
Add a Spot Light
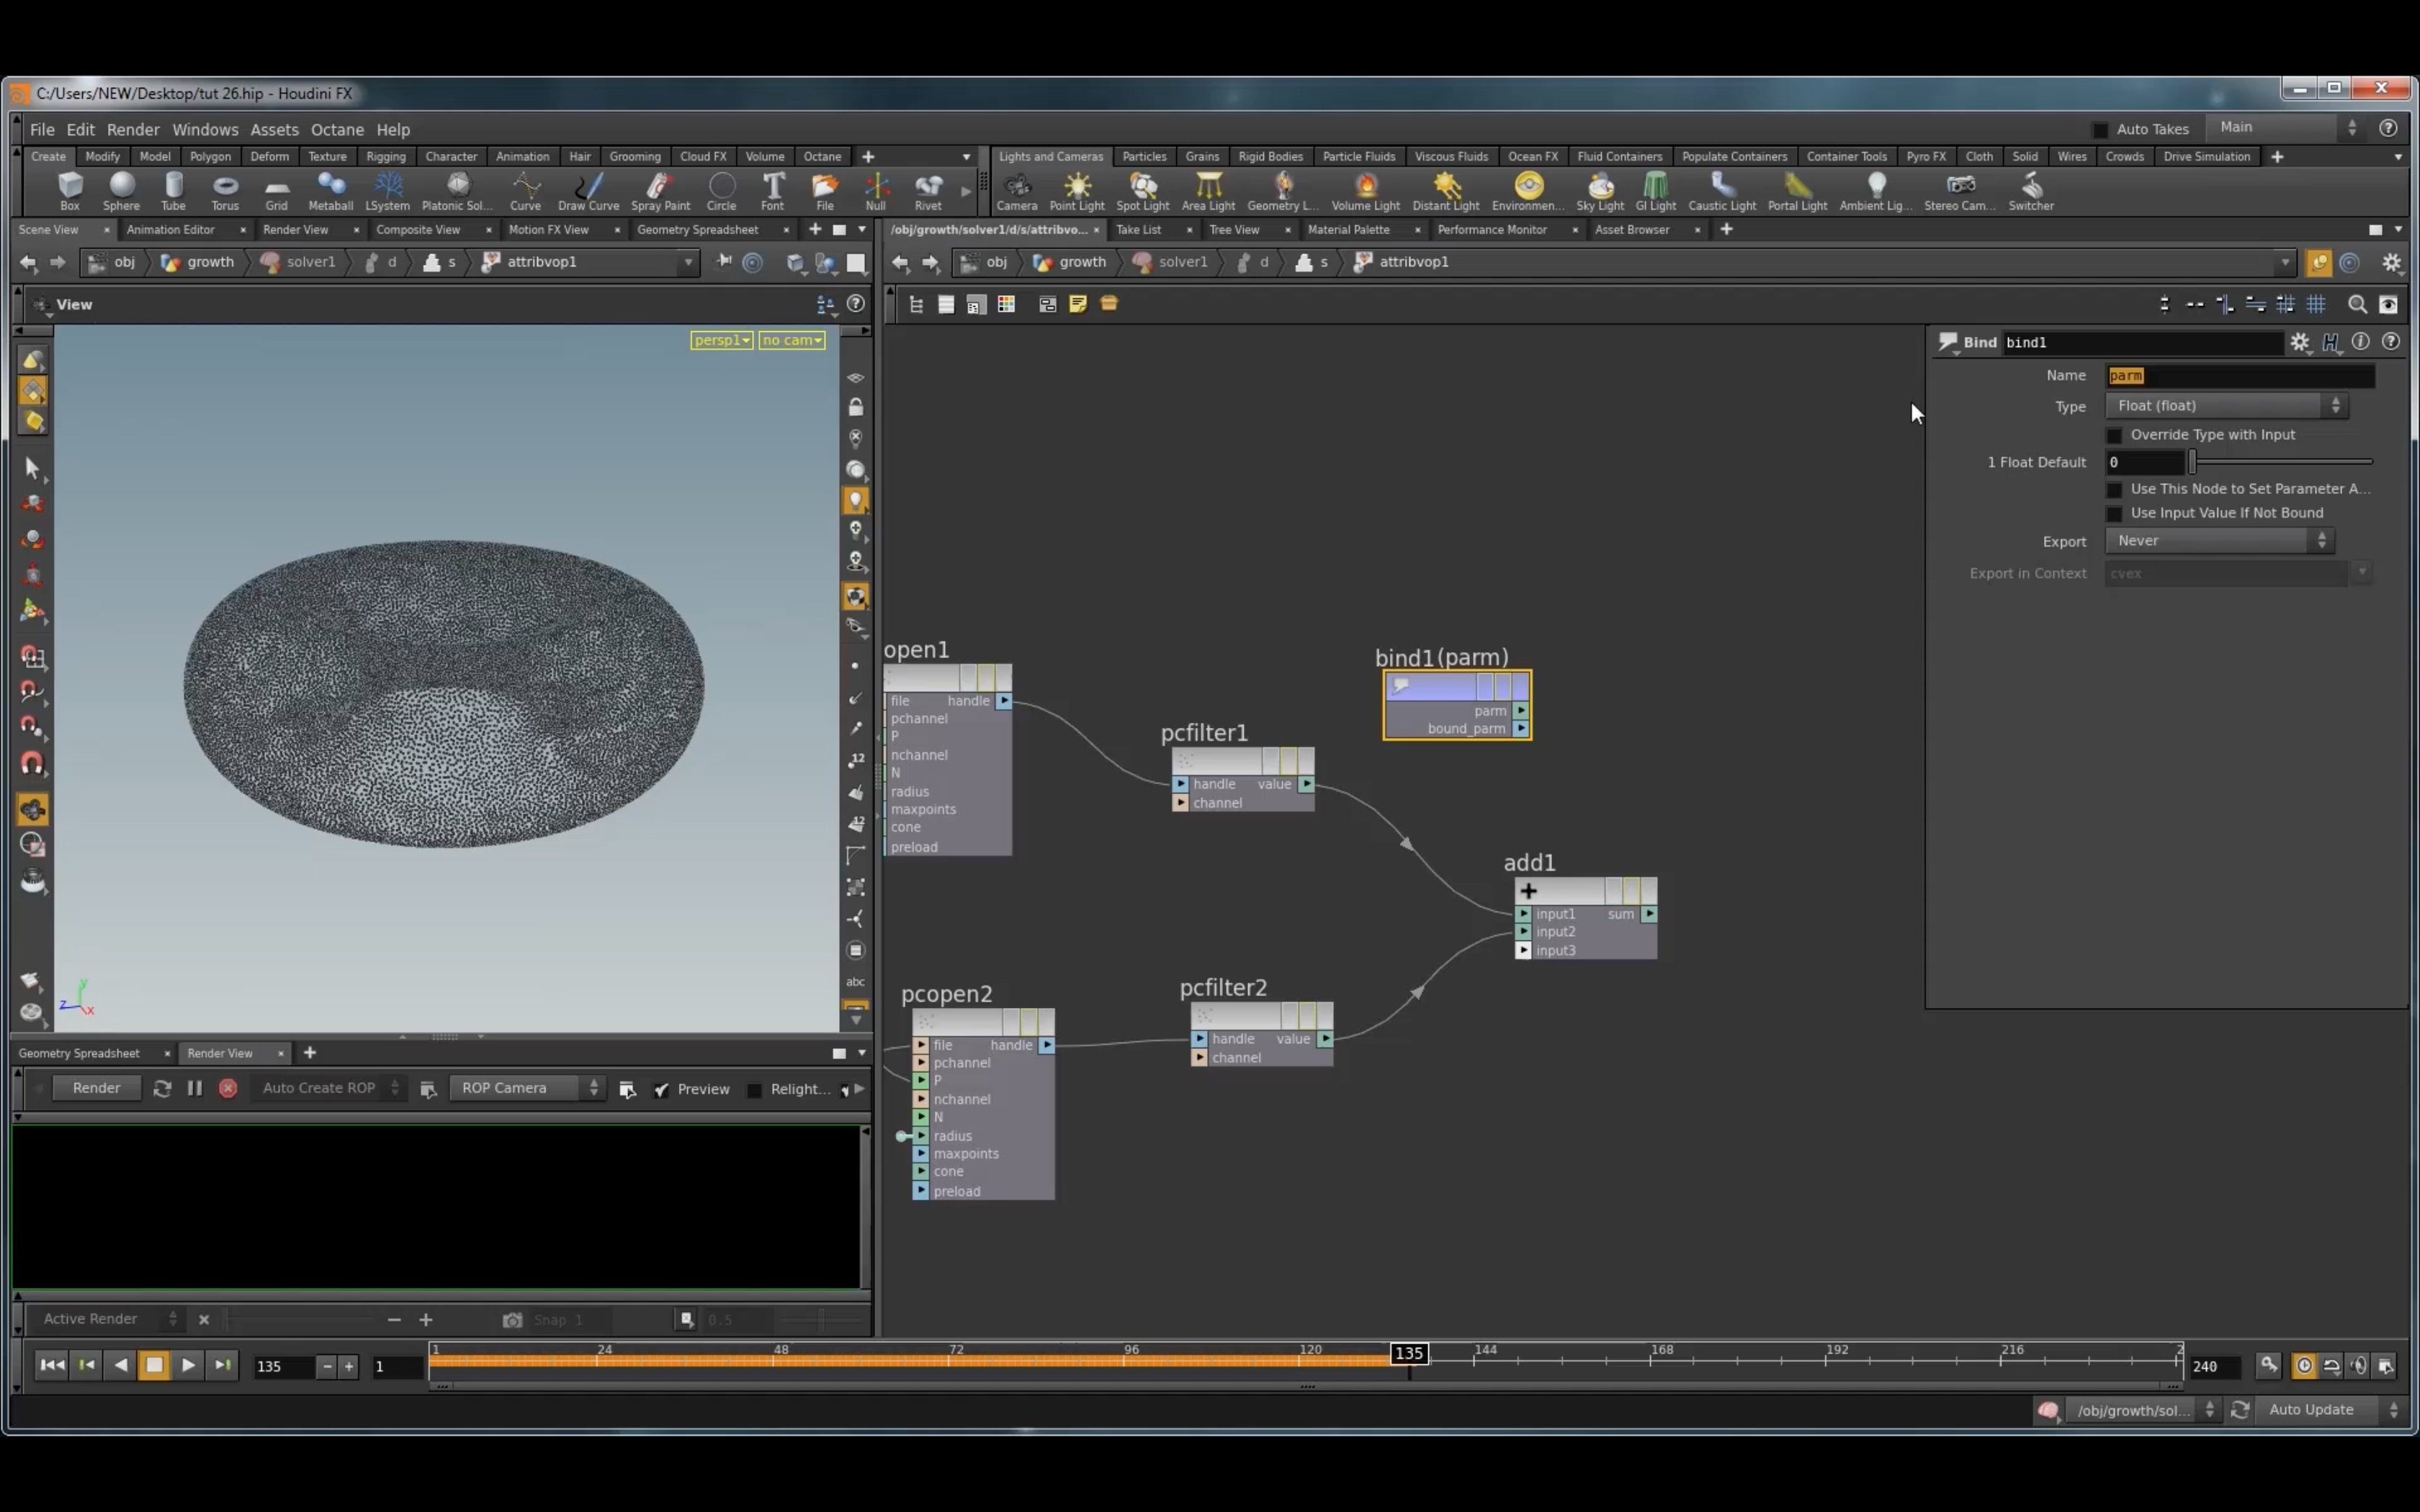[1143, 190]
